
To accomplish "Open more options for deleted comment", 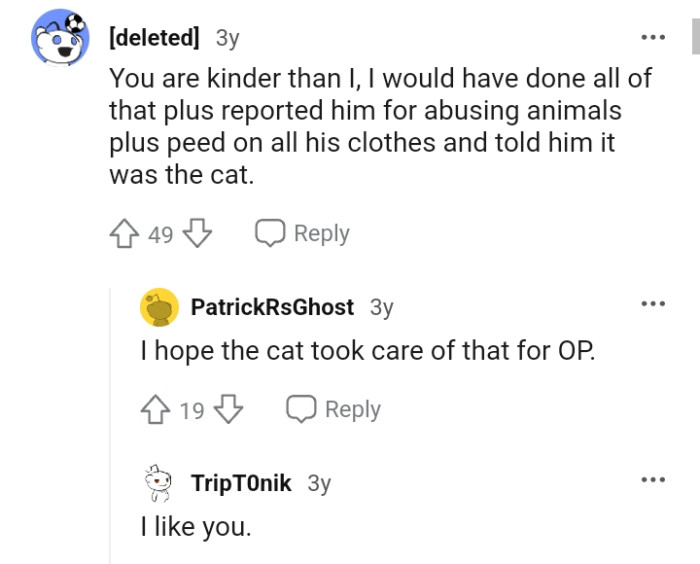I will click(x=653, y=38).
